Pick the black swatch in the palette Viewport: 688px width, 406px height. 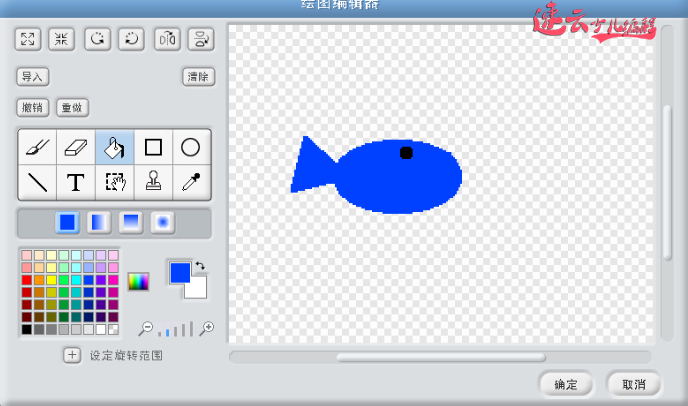27,329
